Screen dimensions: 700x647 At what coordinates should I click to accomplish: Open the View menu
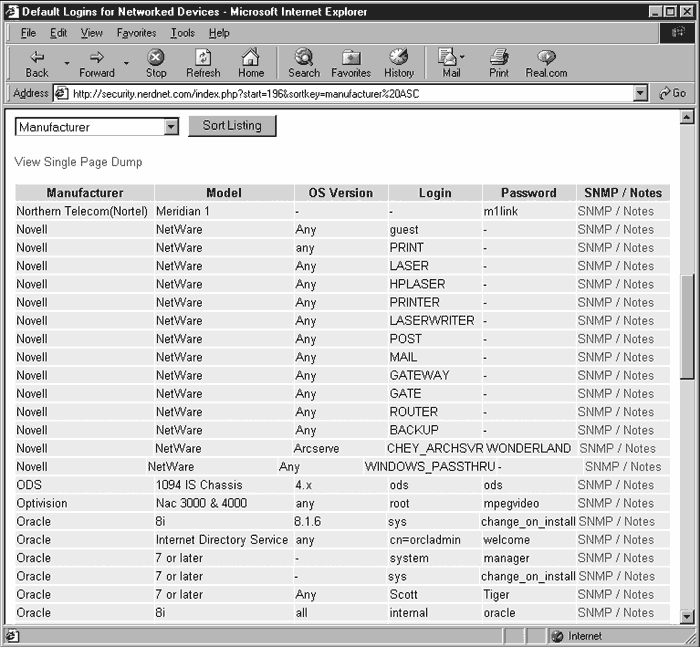coord(92,33)
